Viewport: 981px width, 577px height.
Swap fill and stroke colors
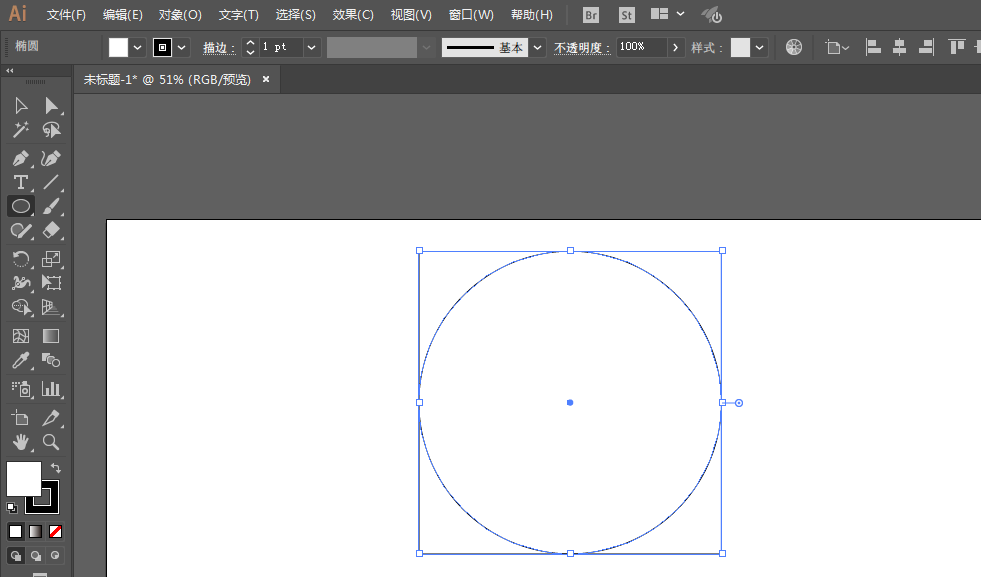[57, 466]
